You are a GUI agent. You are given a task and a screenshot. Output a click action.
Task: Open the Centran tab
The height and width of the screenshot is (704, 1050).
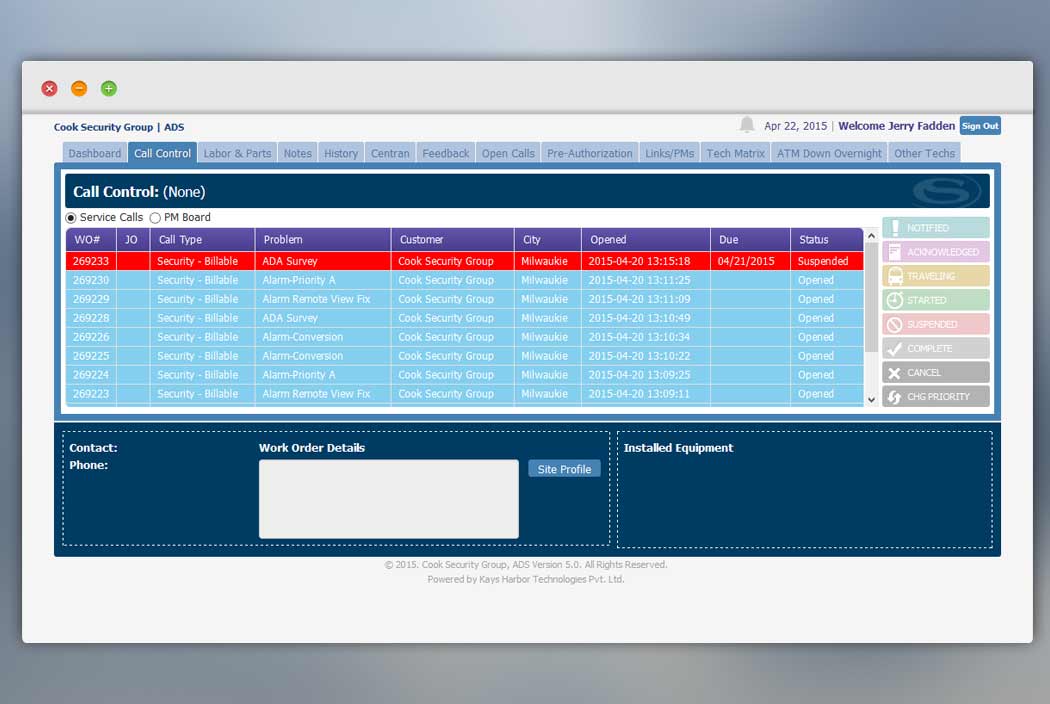point(390,153)
